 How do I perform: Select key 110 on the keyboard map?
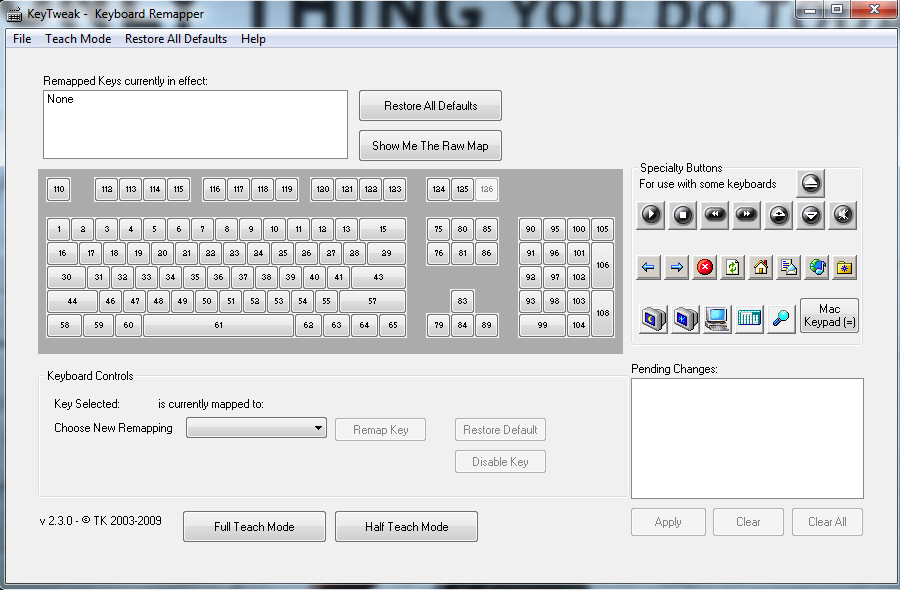pos(59,189)
